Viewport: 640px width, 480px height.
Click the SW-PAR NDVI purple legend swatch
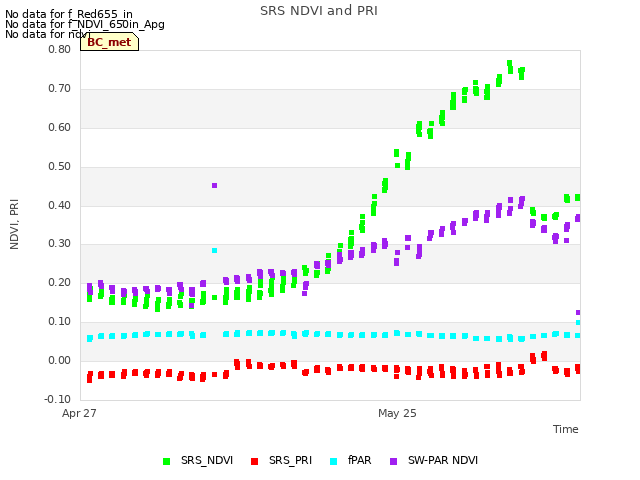coord(393,461)
